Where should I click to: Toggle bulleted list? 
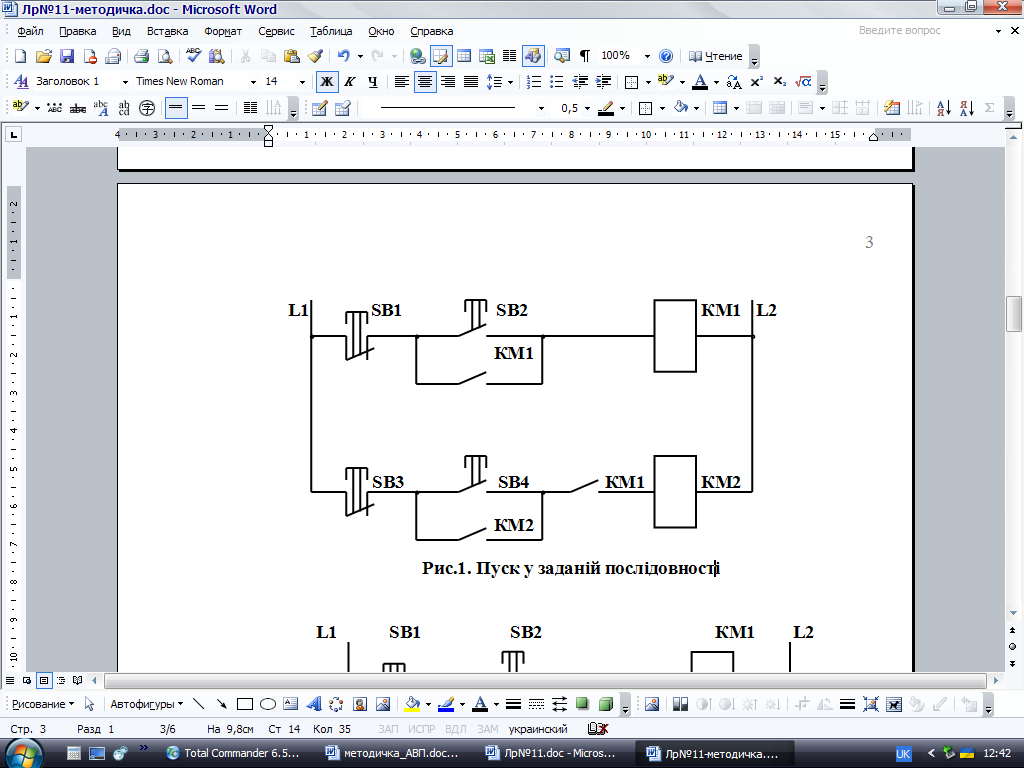tap(556, 82)
